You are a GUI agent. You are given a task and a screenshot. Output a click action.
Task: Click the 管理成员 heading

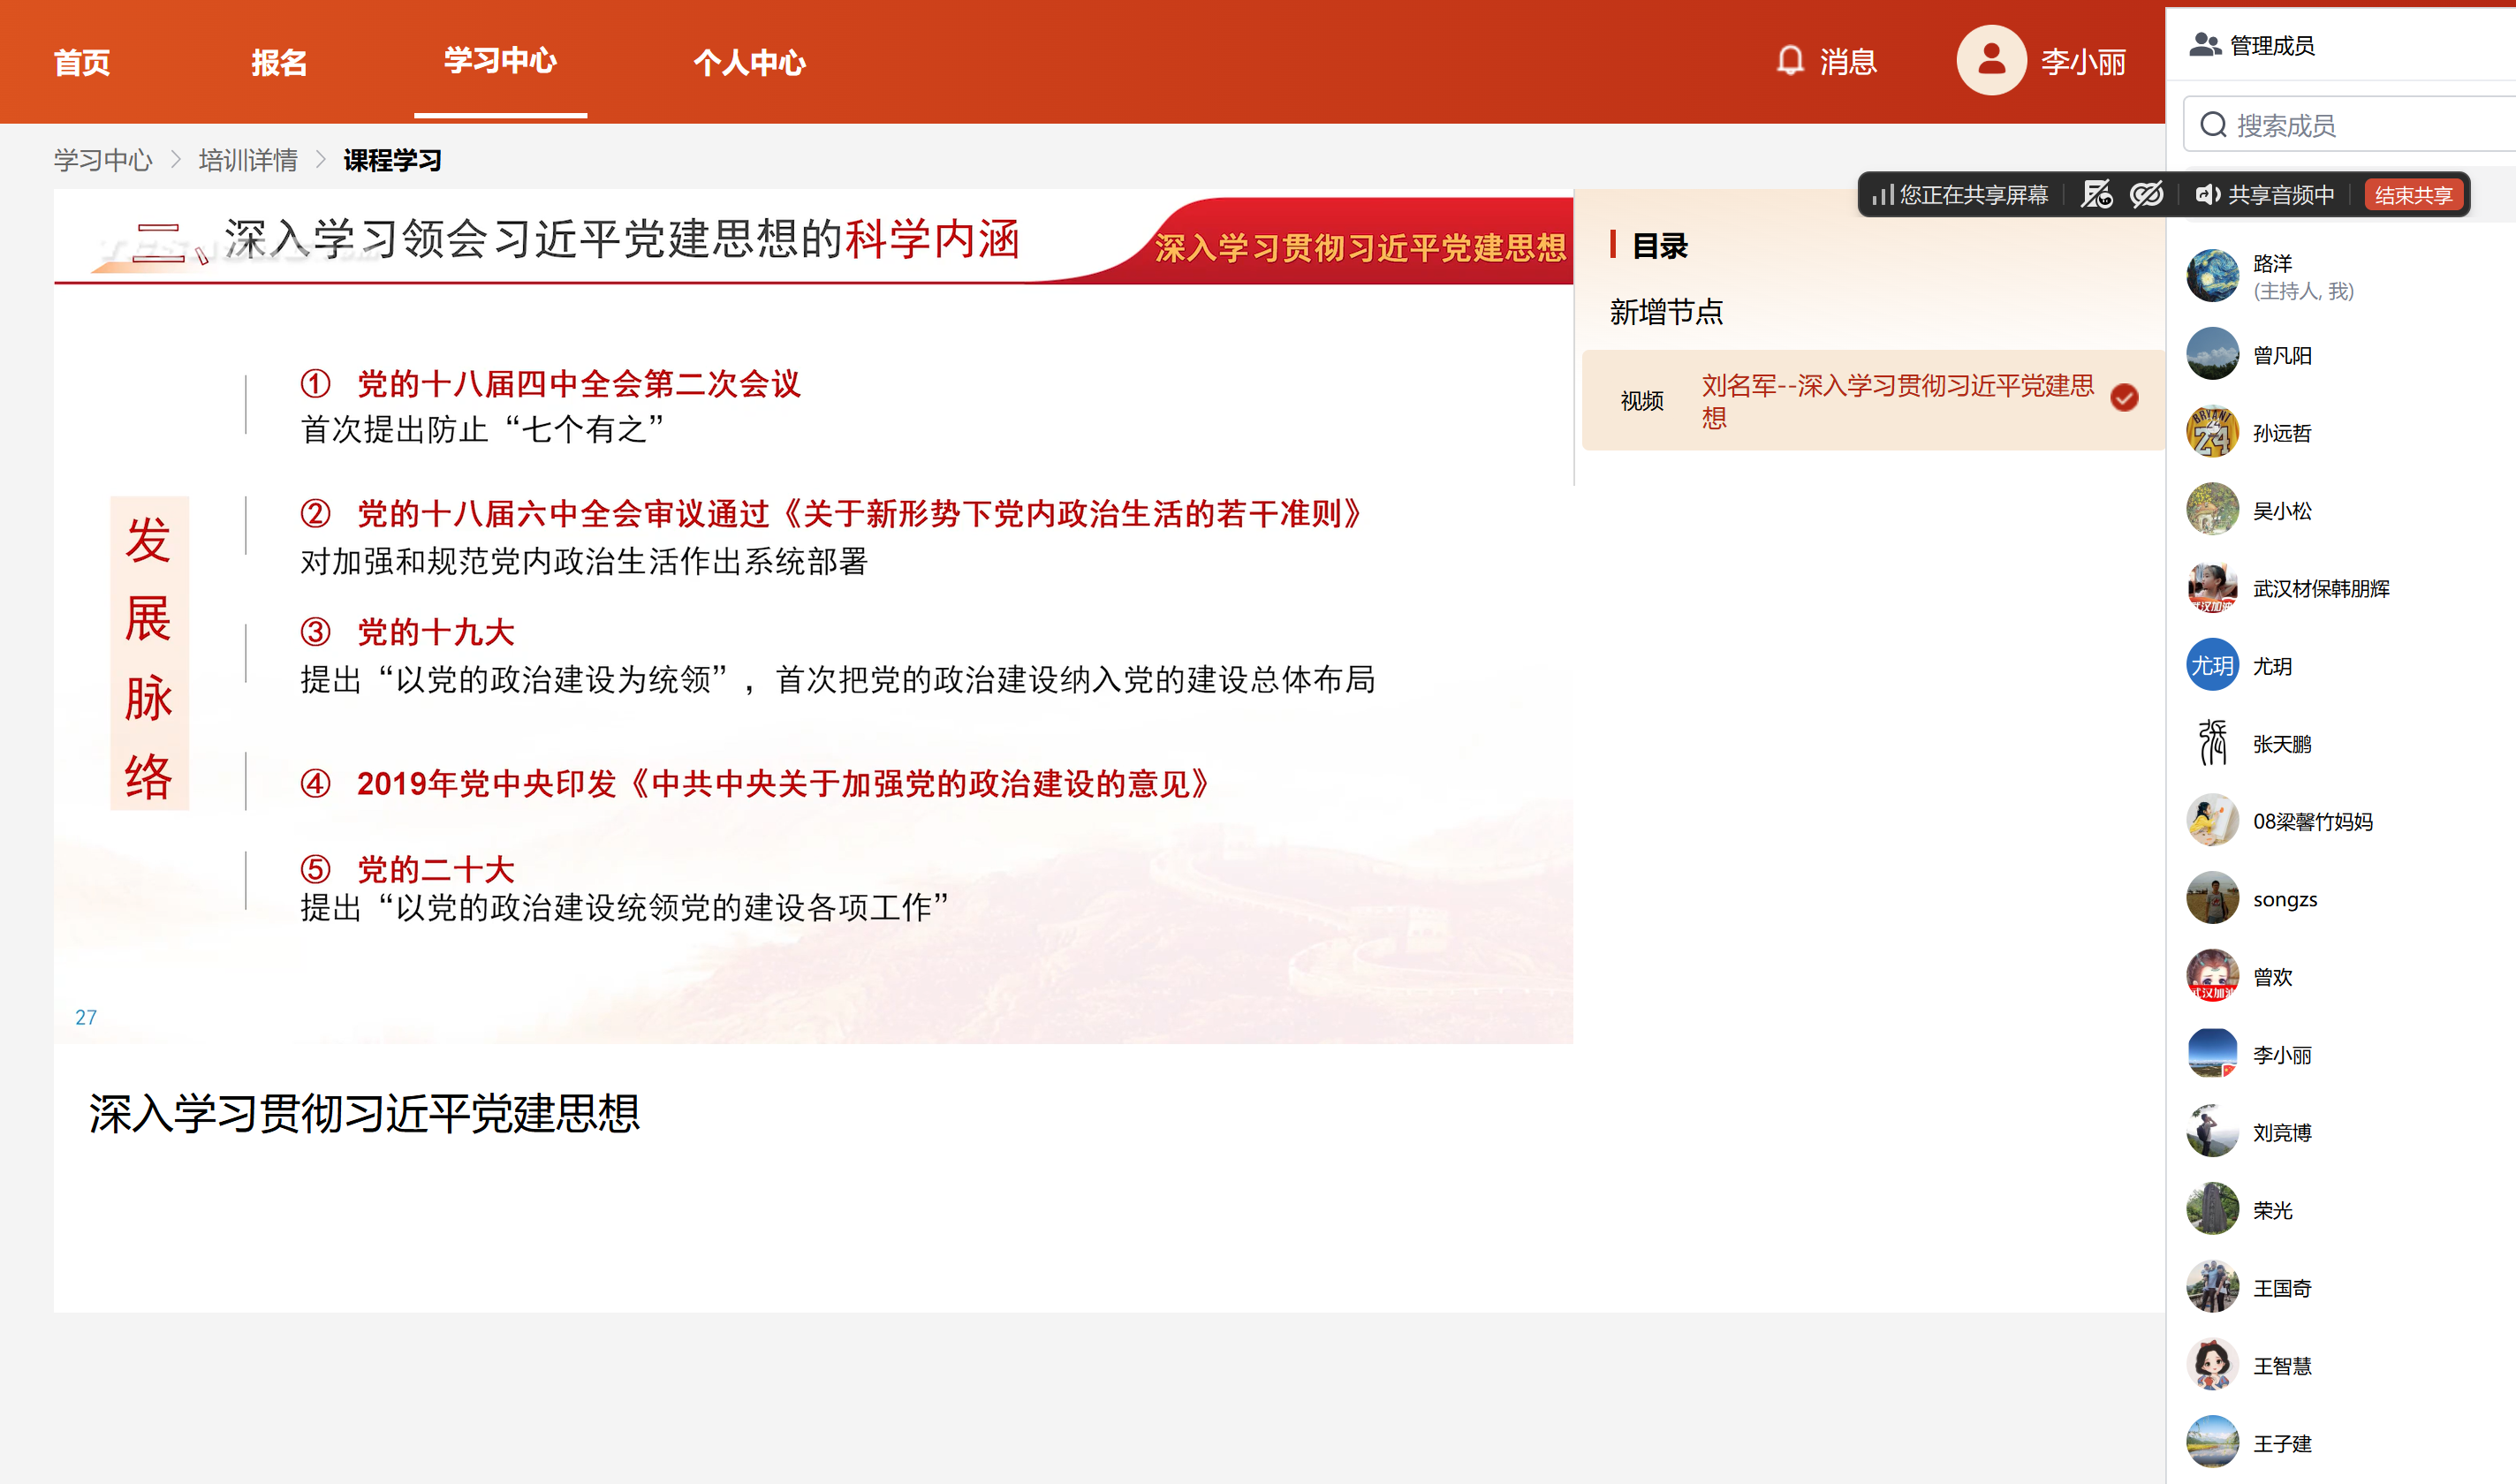click(x=2271, y=45)
